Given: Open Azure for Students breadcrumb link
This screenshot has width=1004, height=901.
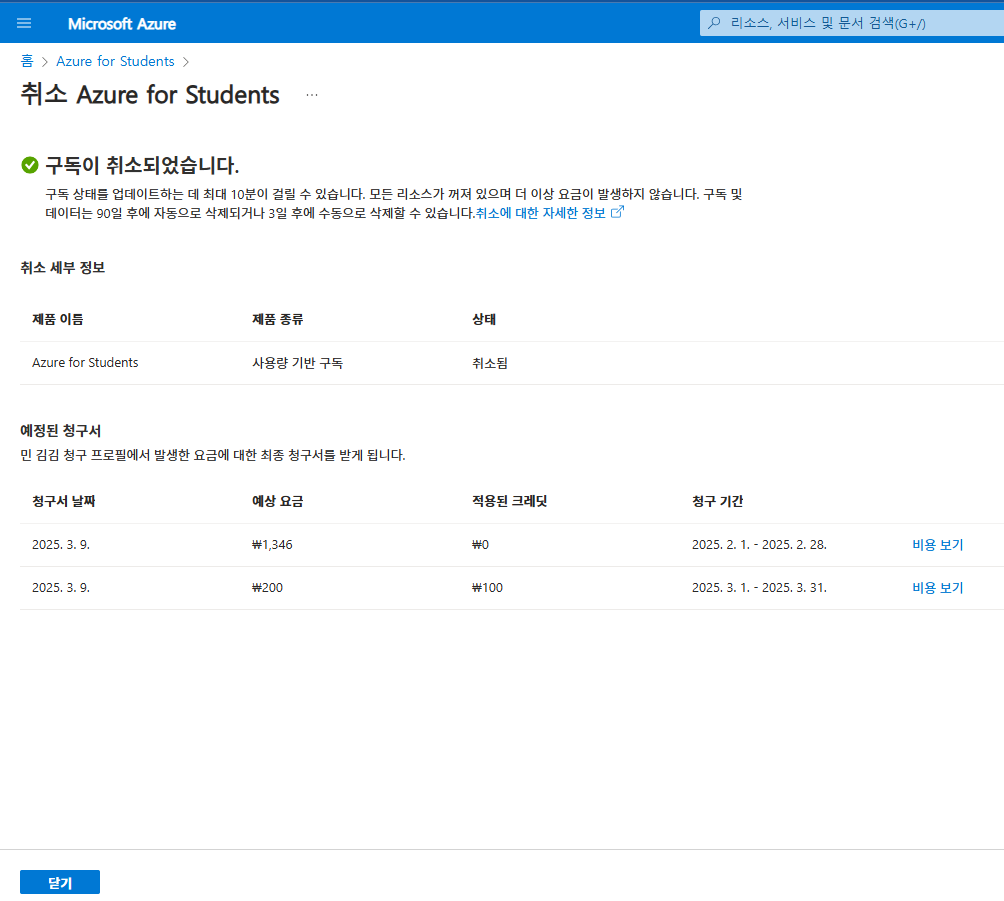Looking at the screenshot, I should click(115, 61).
